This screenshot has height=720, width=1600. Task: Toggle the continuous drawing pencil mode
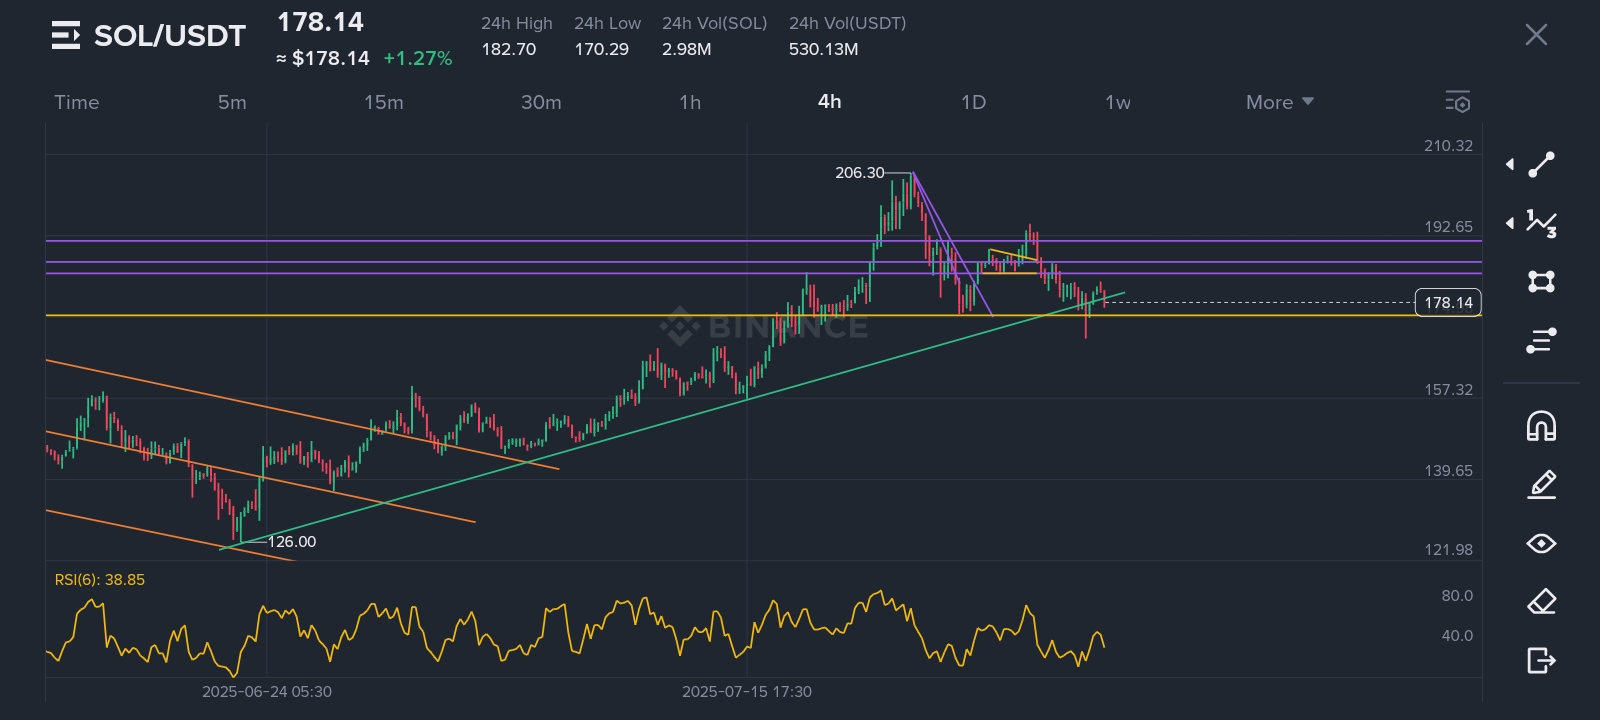[x=1542, y=485]
